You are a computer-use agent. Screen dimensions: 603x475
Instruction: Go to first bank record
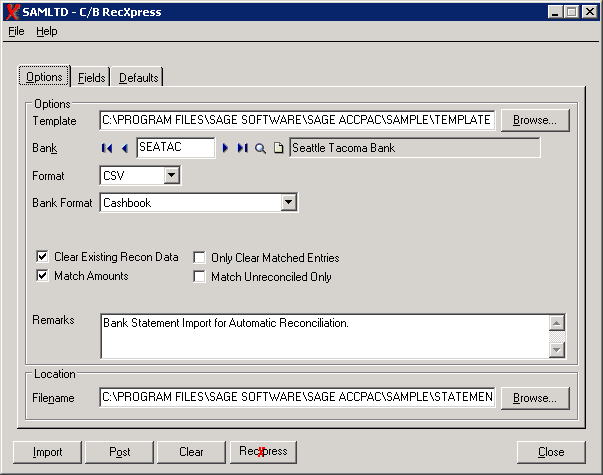tap(107, 148)
